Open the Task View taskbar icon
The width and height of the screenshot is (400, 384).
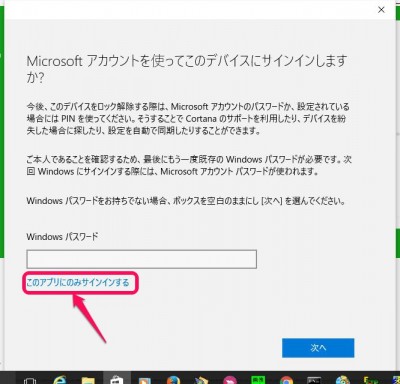click(30, 380)
